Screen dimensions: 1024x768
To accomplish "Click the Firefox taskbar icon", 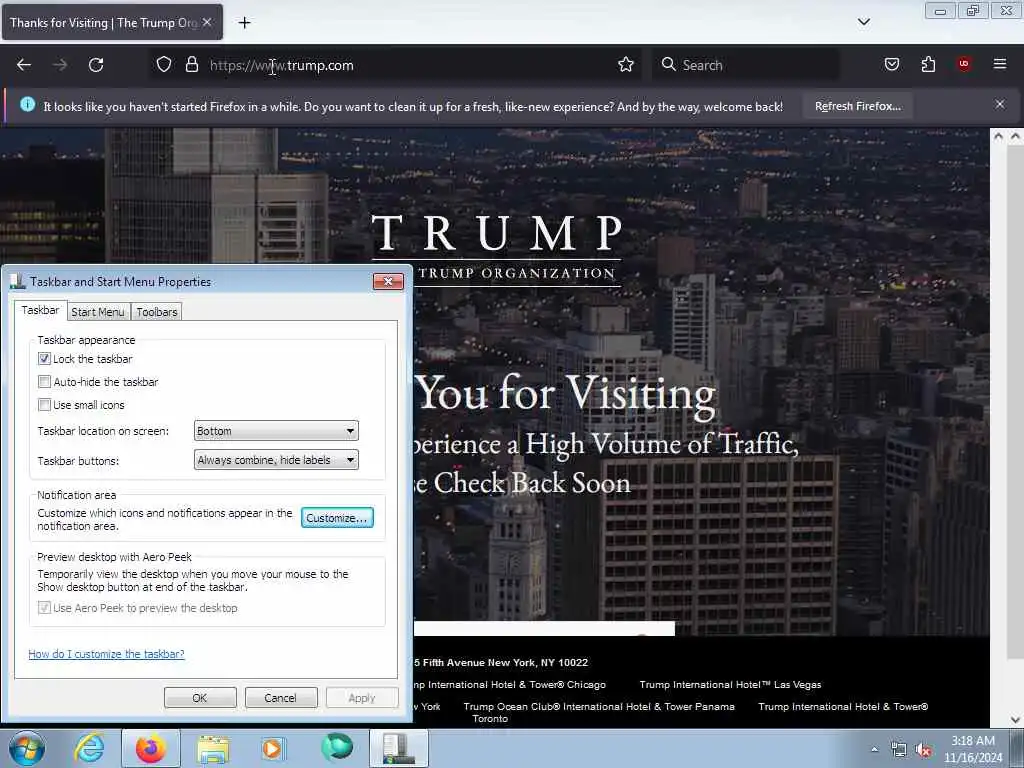I will (151, 748).
